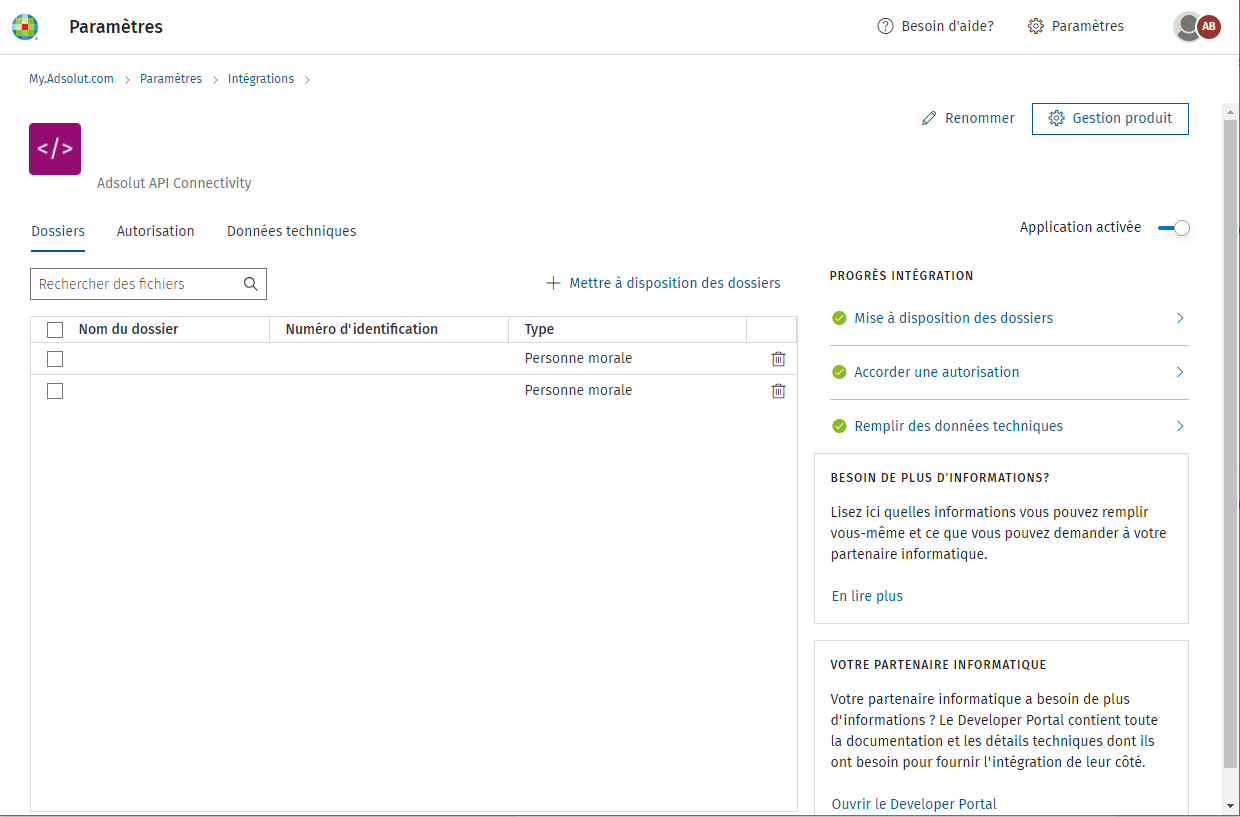Click the search magnifier icon
This screenshot has width=1240, height=817.
coord(251,284)
